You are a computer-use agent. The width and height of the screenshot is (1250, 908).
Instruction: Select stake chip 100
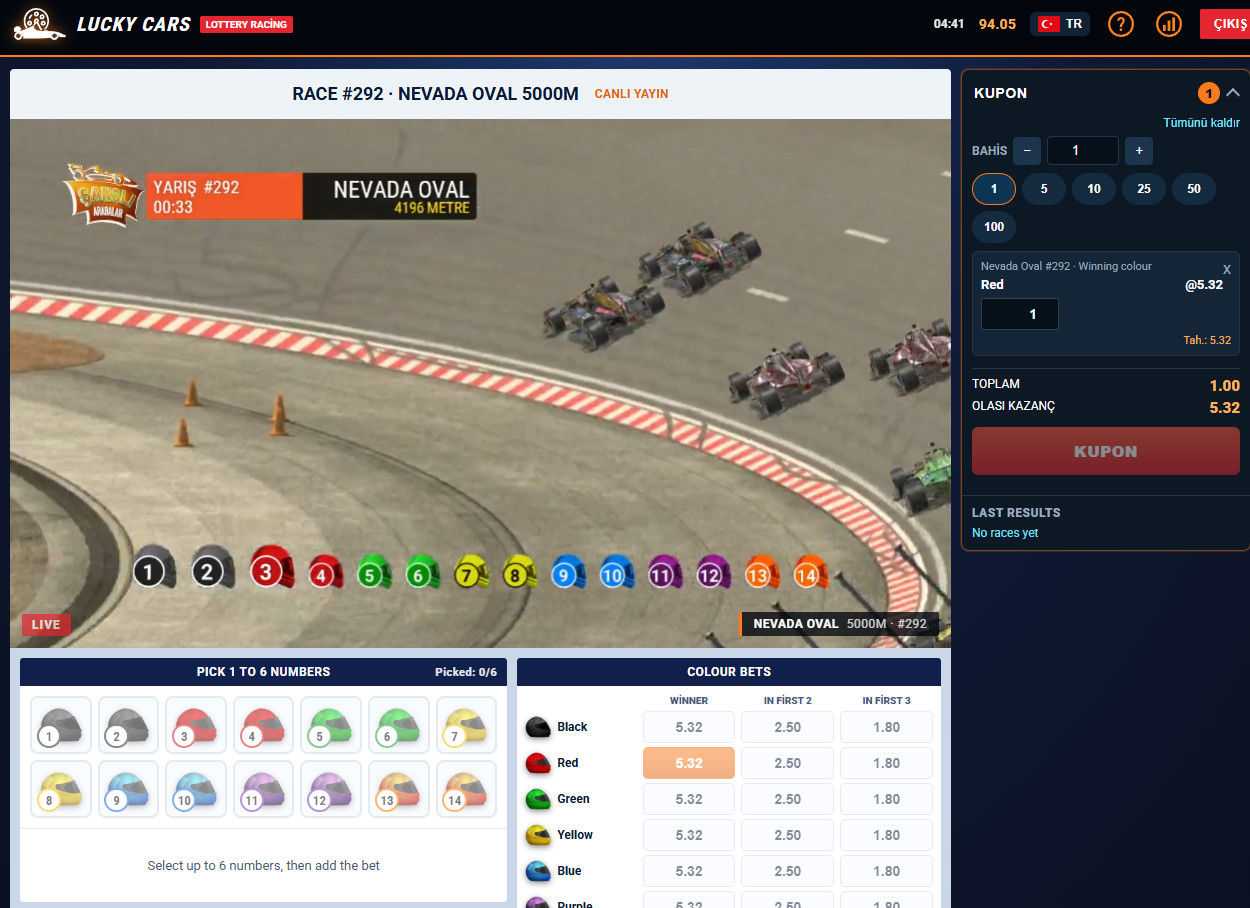(994, 227)
